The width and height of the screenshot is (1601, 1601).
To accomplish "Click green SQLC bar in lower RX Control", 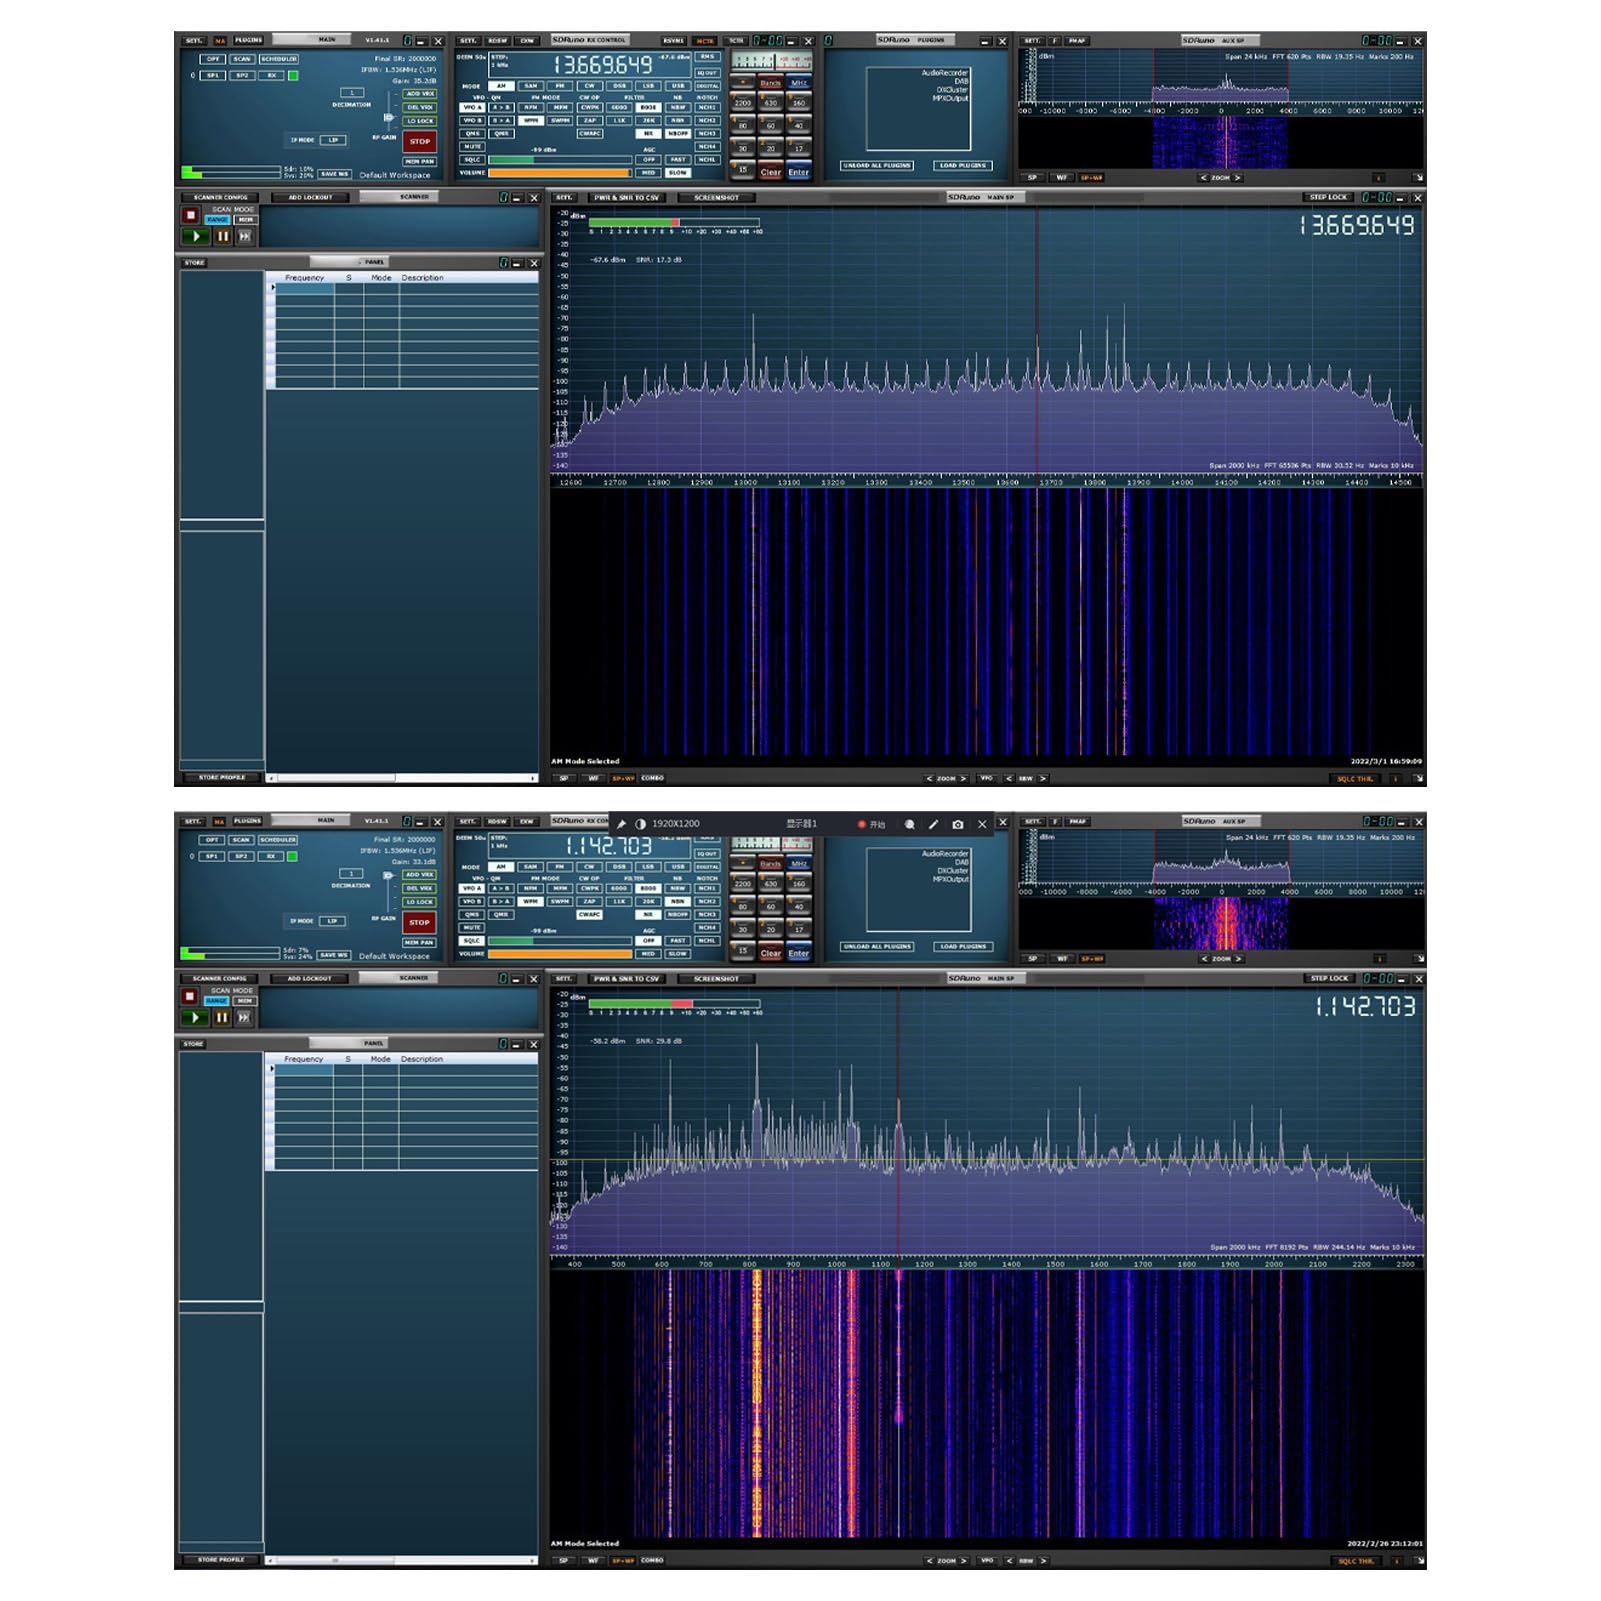I will coord(559,941).
